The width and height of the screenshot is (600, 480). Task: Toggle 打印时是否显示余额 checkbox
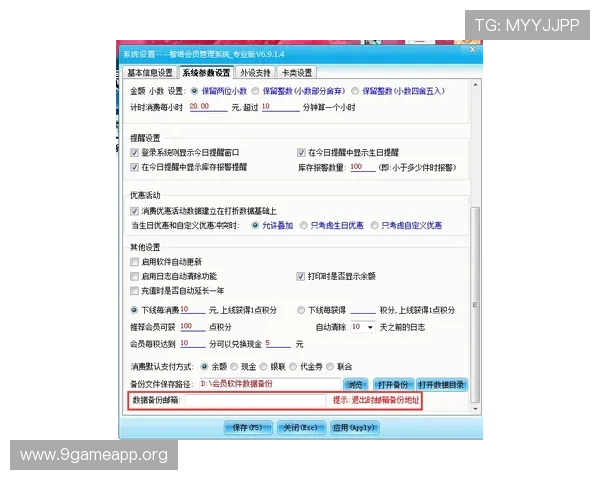[300, 276]
